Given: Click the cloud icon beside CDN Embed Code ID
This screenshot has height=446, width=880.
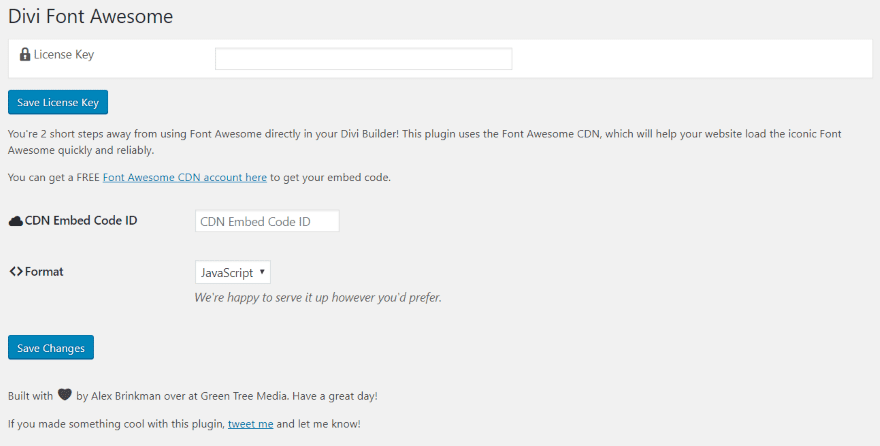Looking at the screenshot, I should [x=16, y=220].
